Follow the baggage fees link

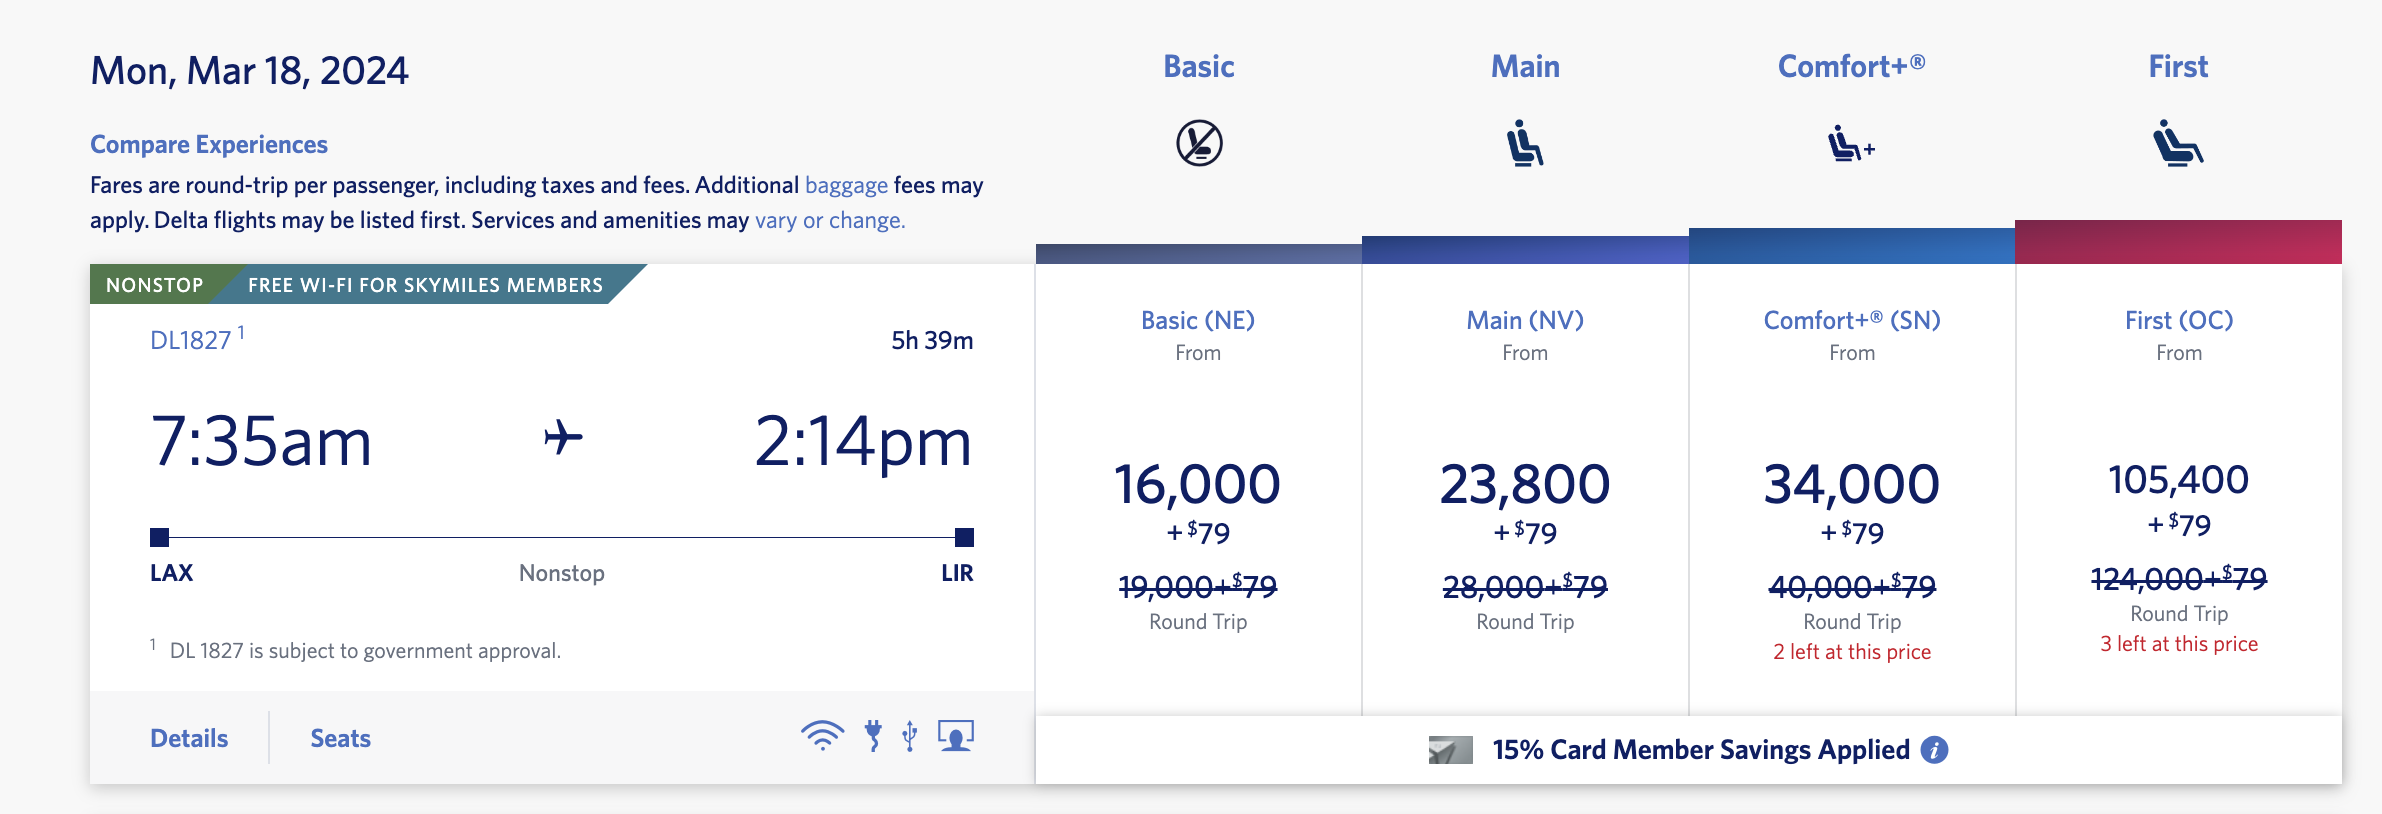coord(846,185)
